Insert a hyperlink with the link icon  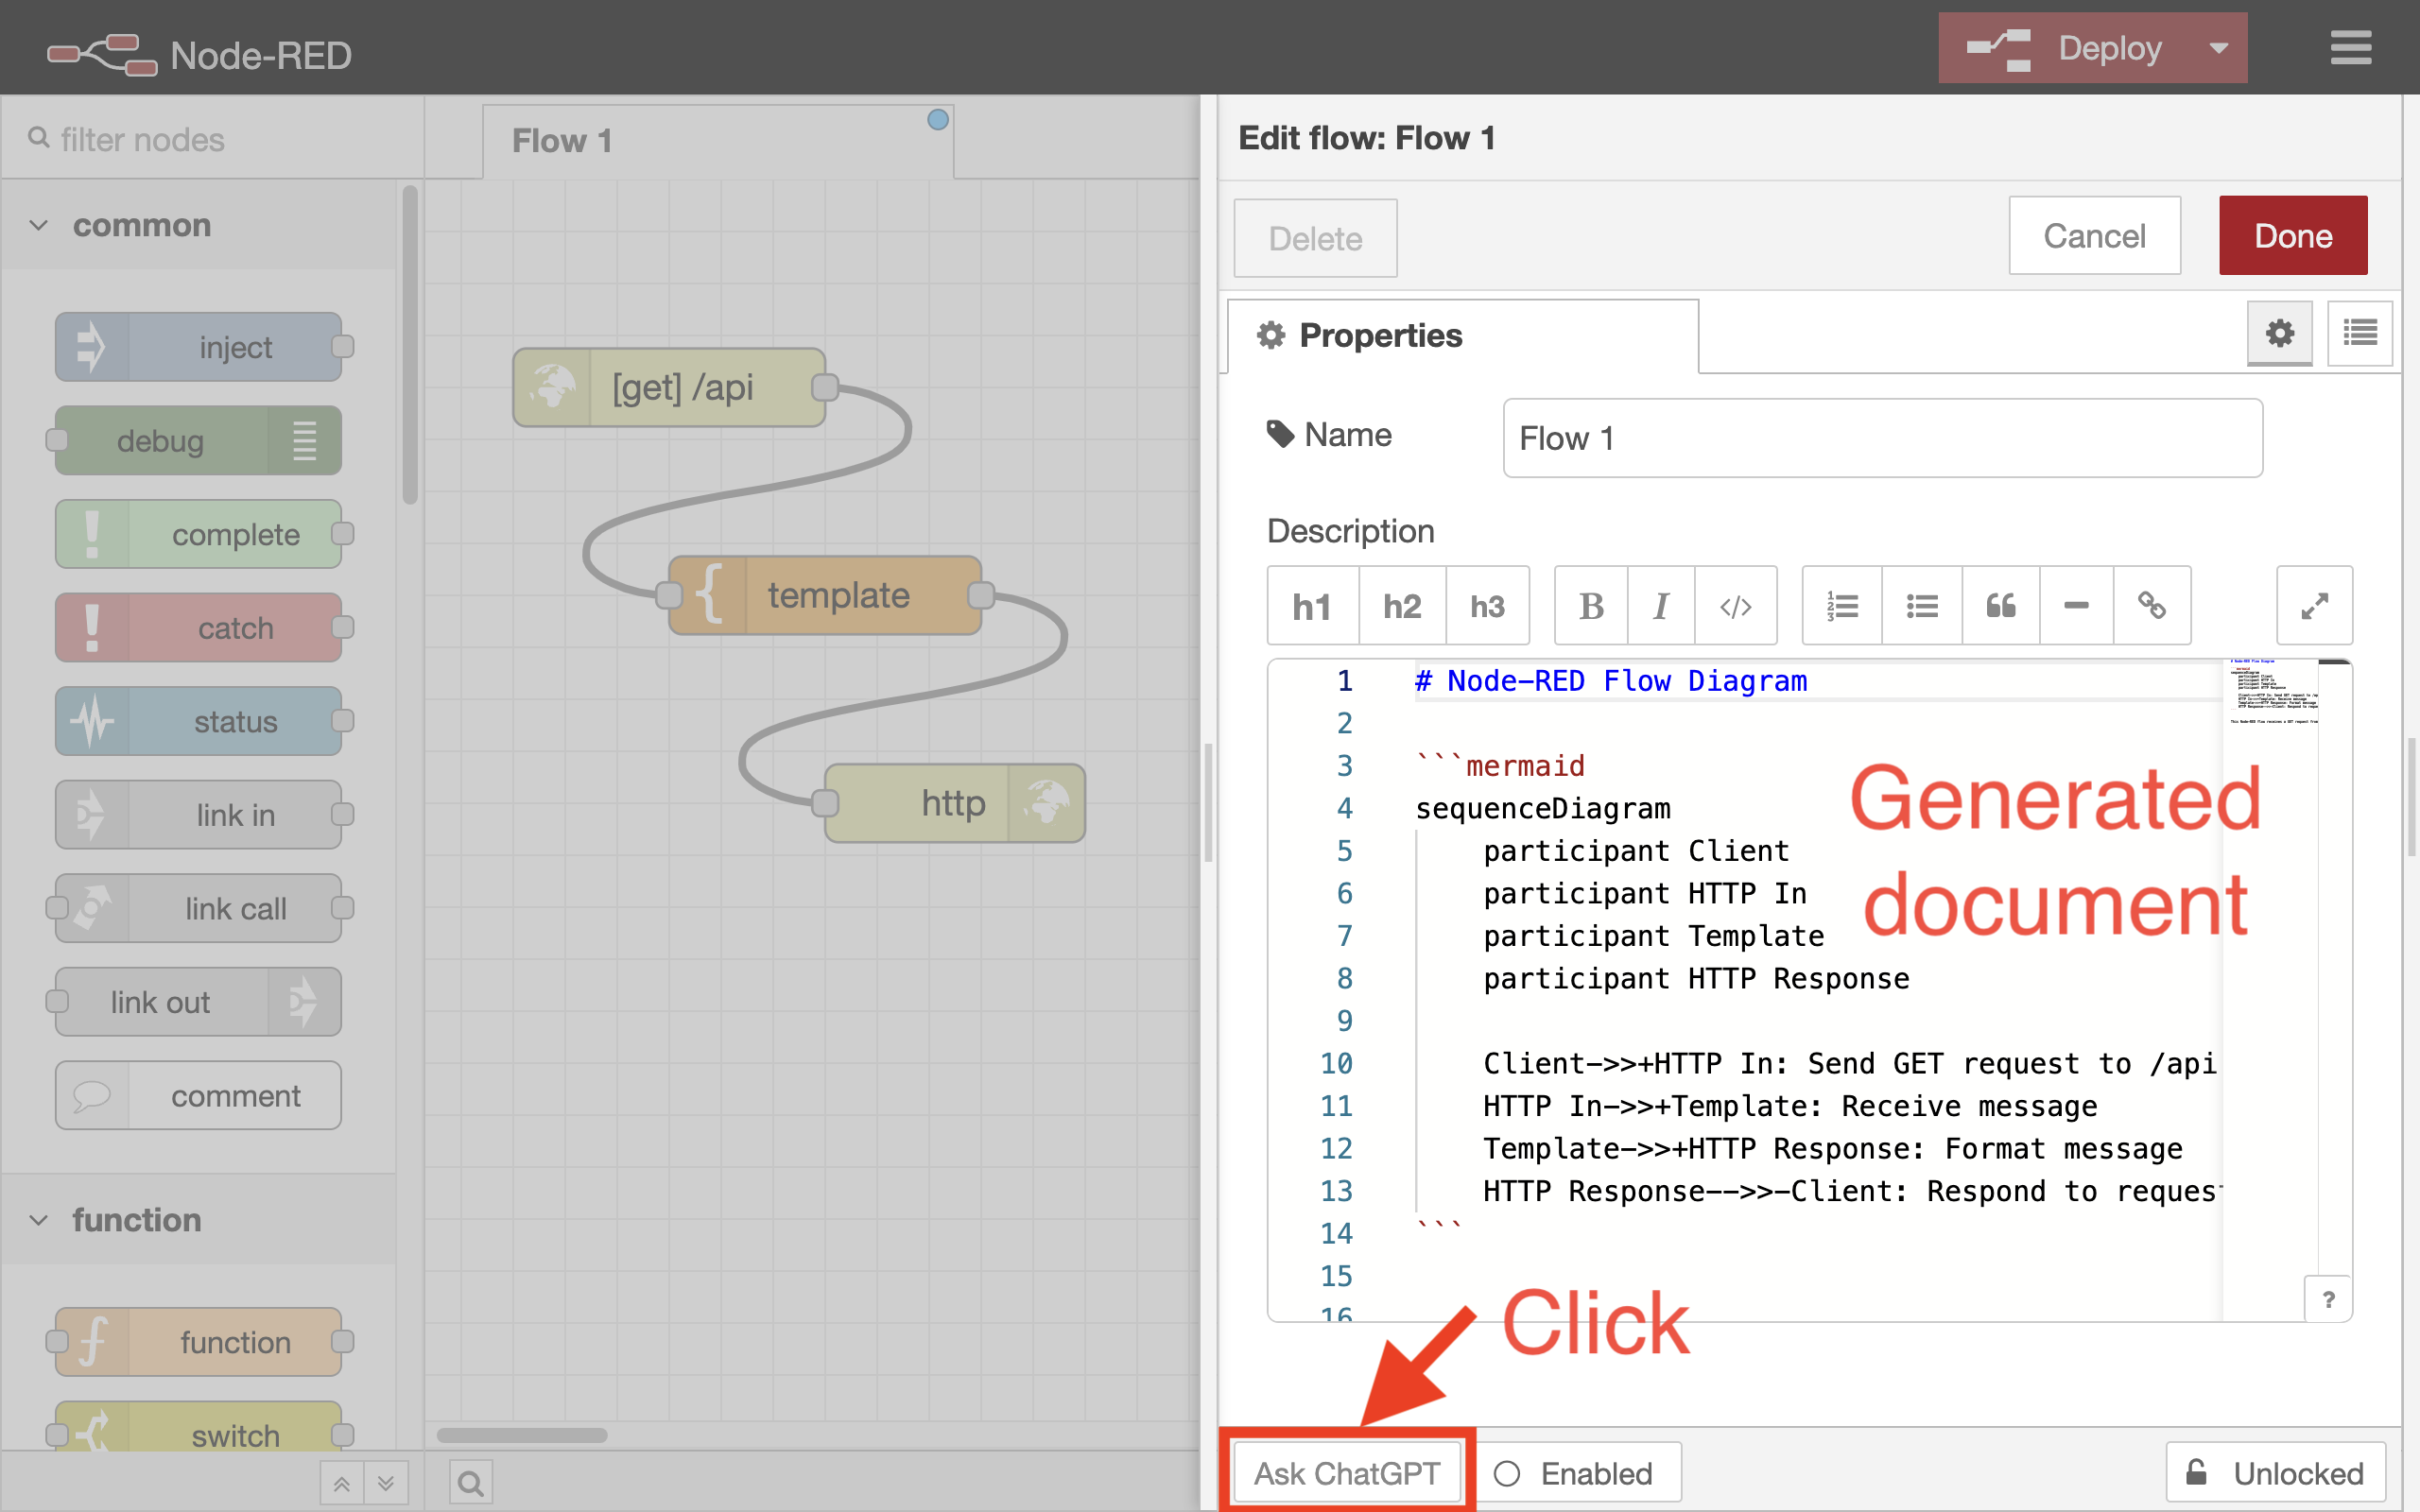point(2151,606)
